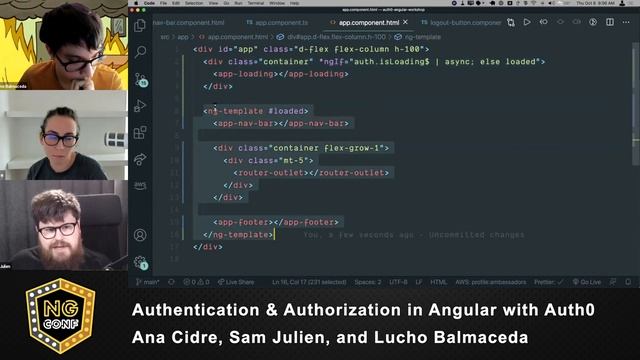640x360 pixels.
Task: Open the Manage gear icon
Action: (141, 262)
